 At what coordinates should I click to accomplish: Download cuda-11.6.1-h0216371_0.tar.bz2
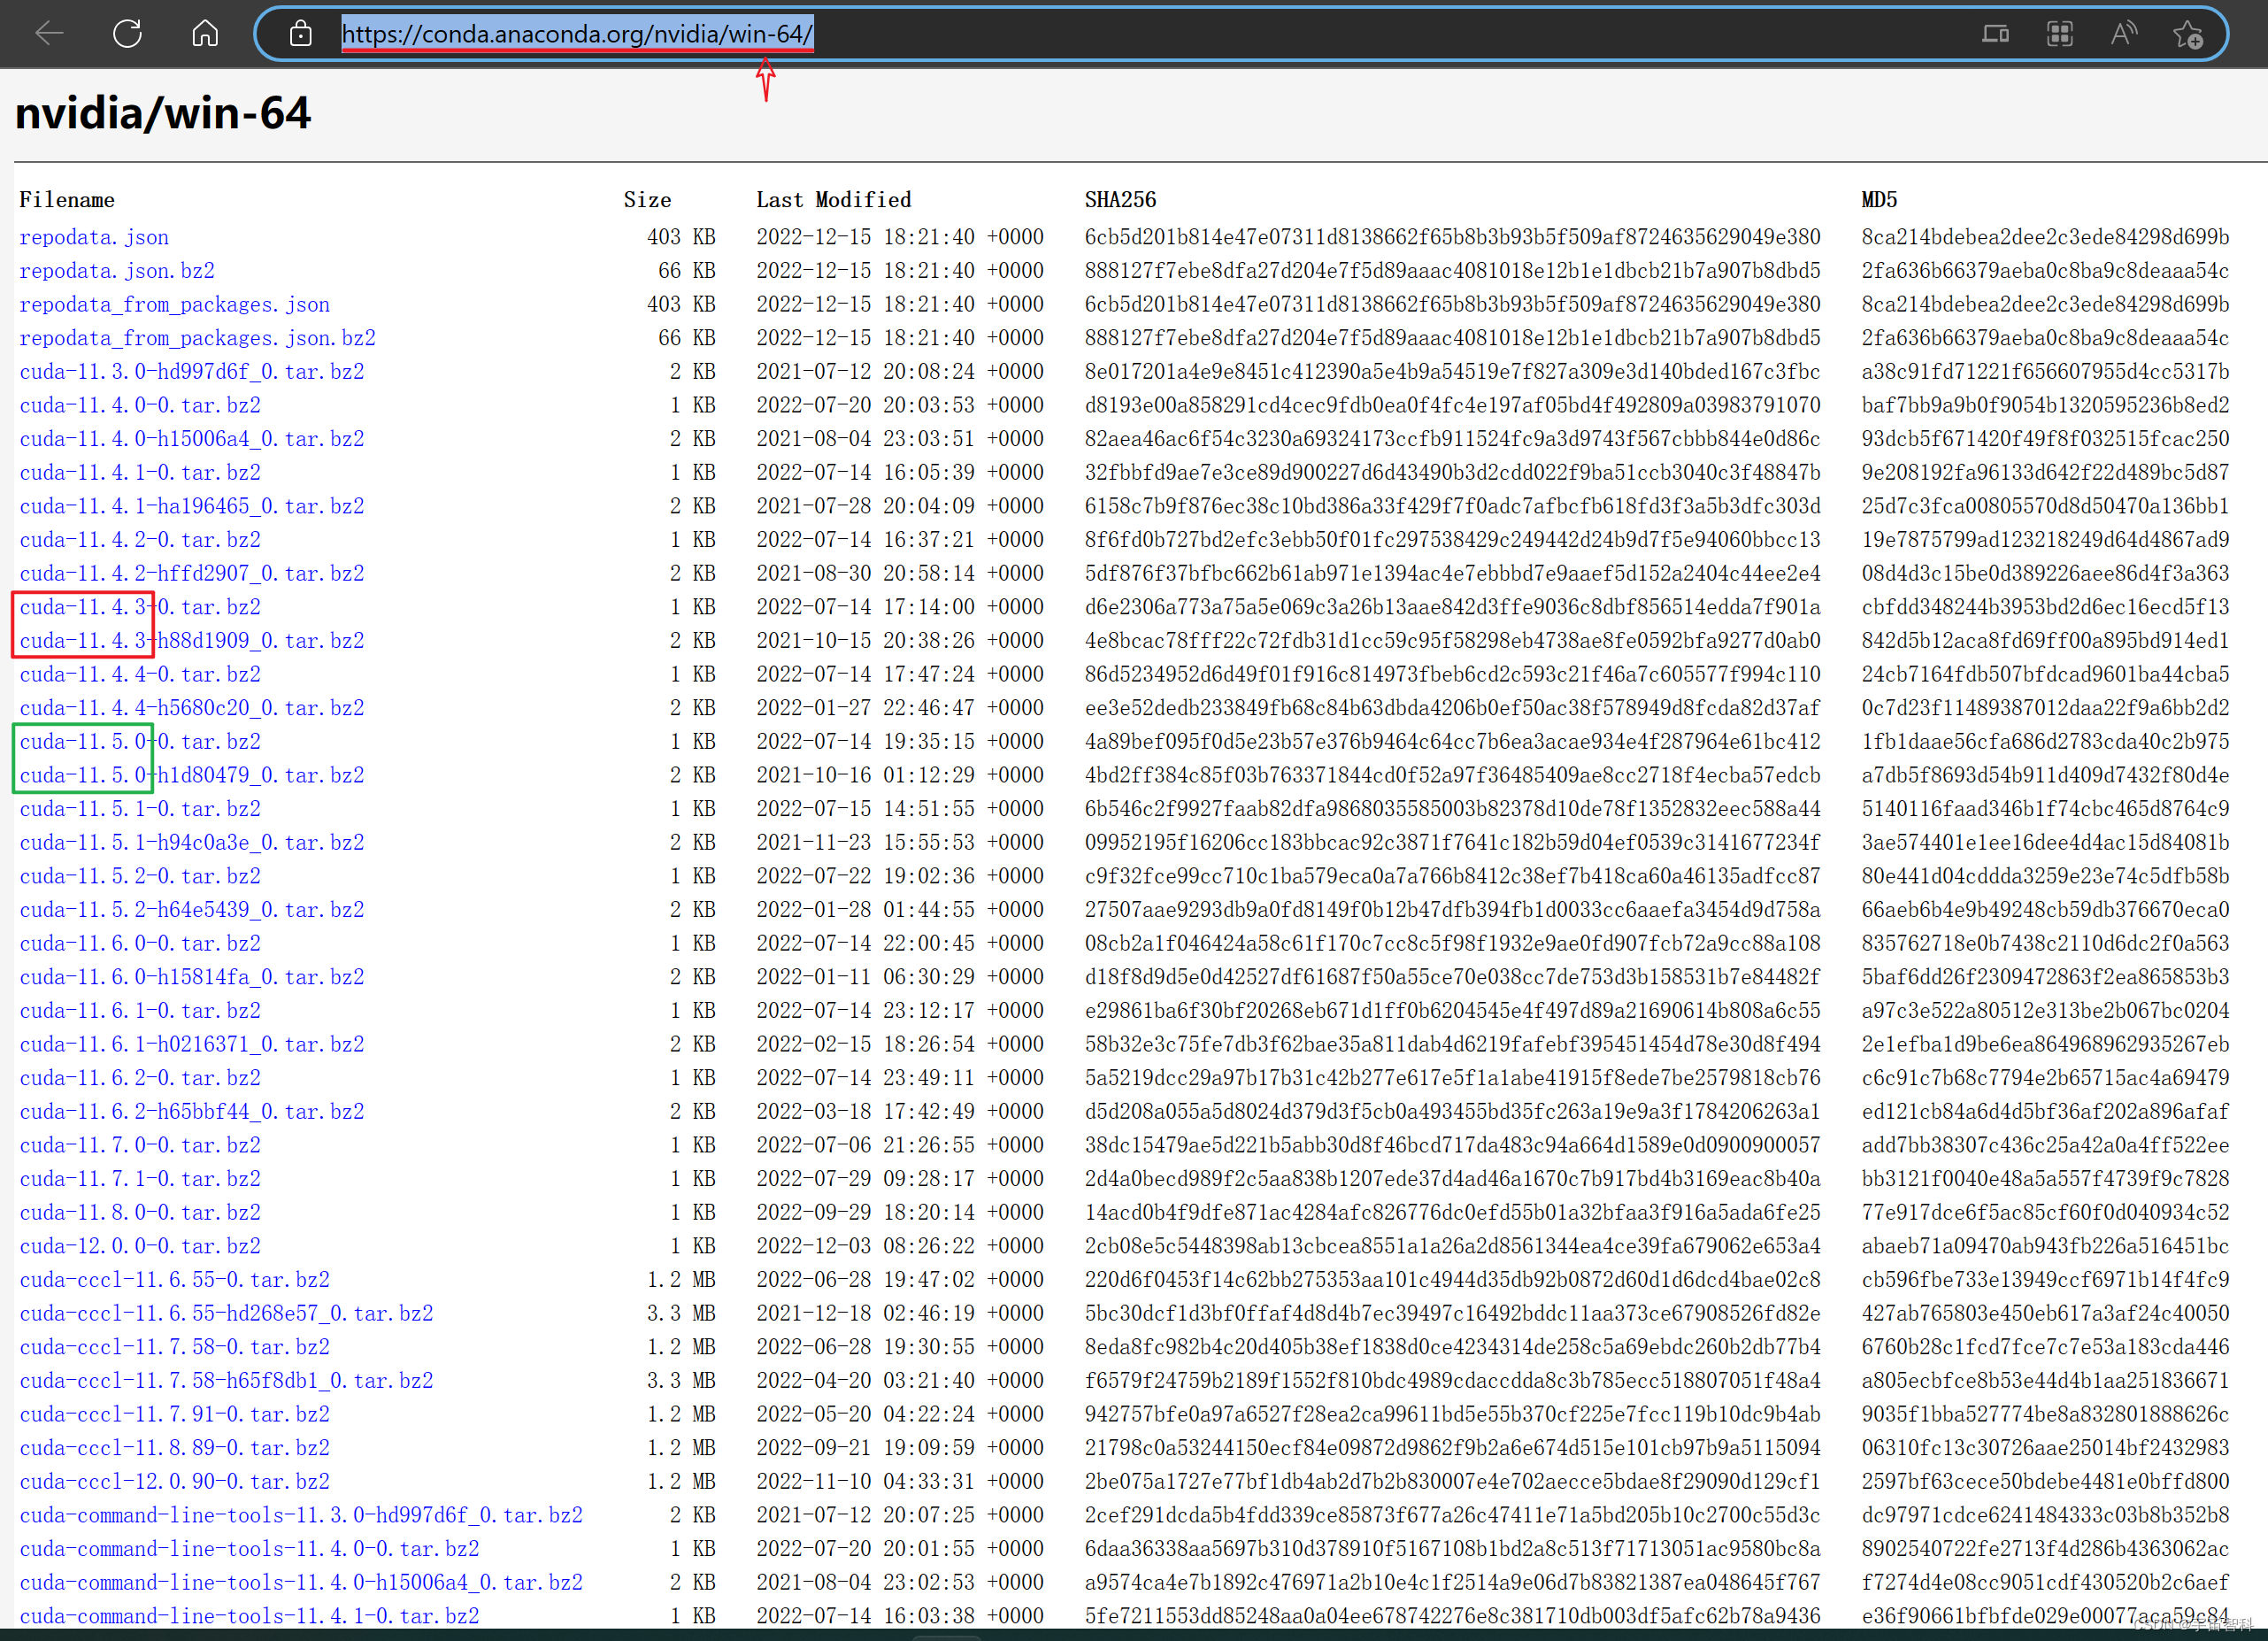[x=192, y=1044]
